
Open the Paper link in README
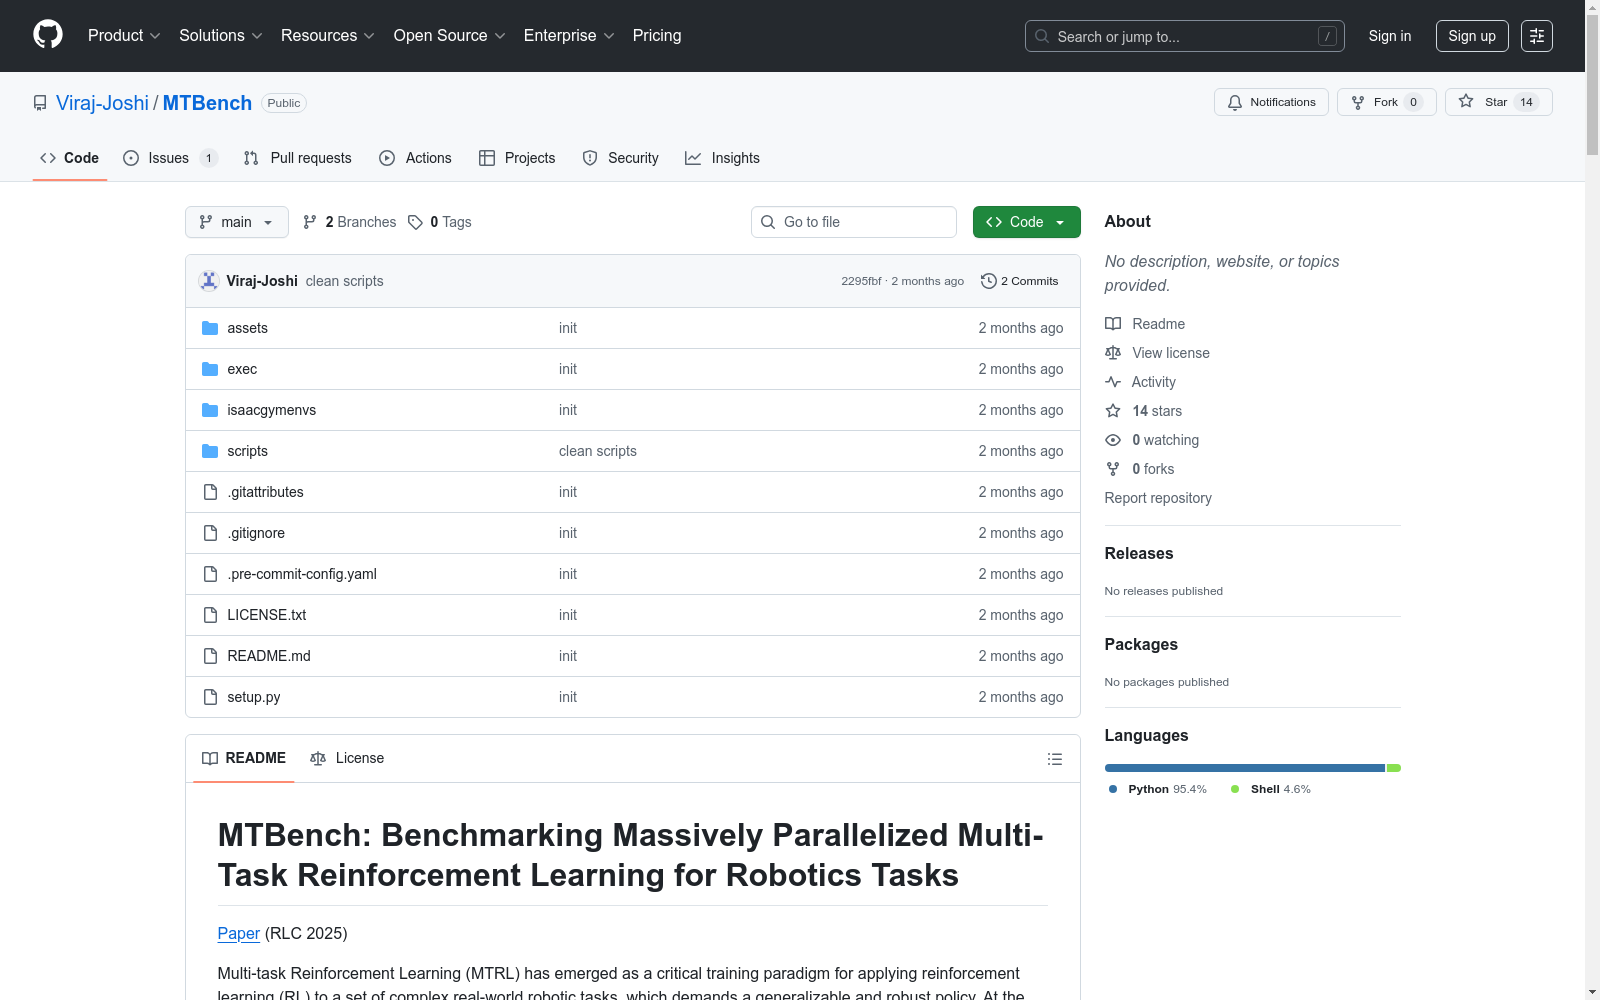[239, 933]
